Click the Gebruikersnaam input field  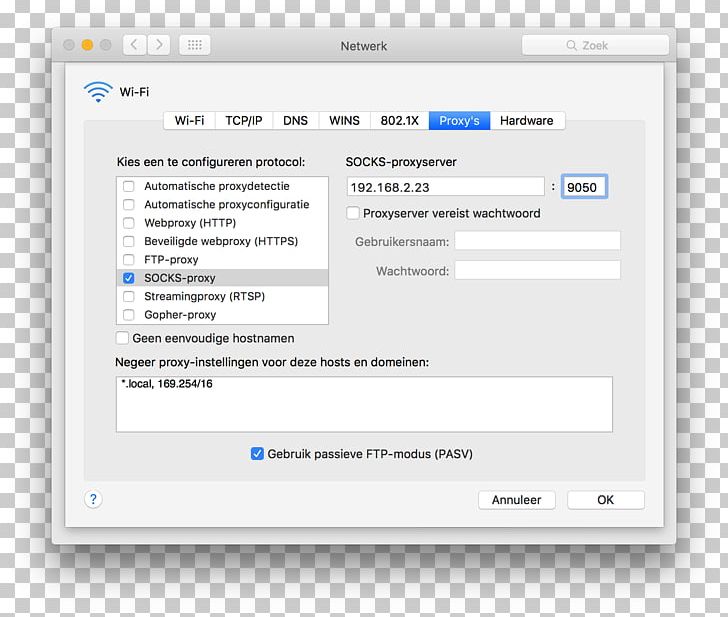pos(537,241)
